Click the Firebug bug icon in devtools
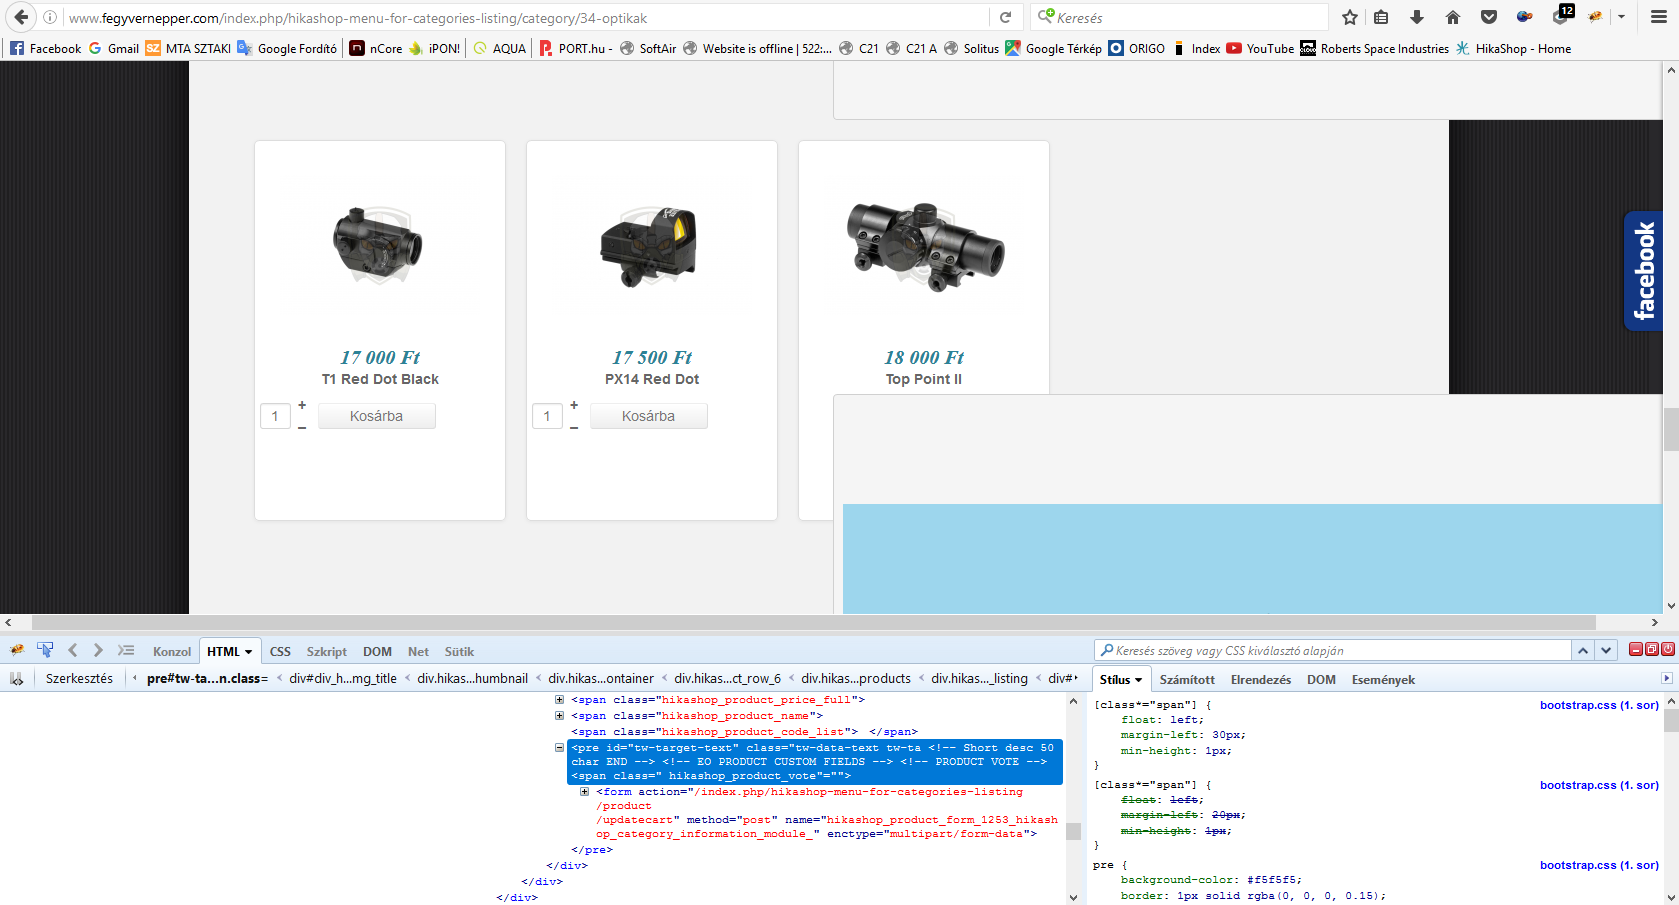The image size is (1679, 905). (17, 650)
